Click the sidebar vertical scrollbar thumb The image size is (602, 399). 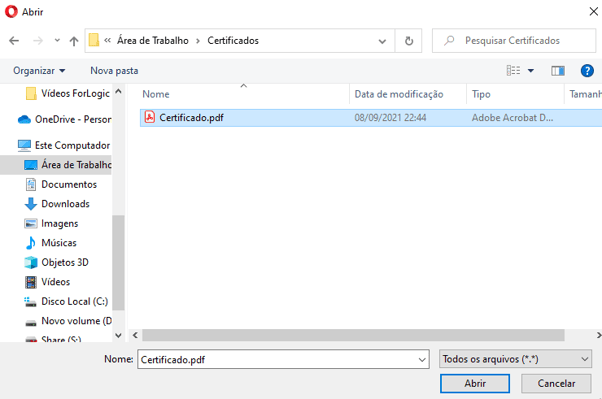point(119,262)
